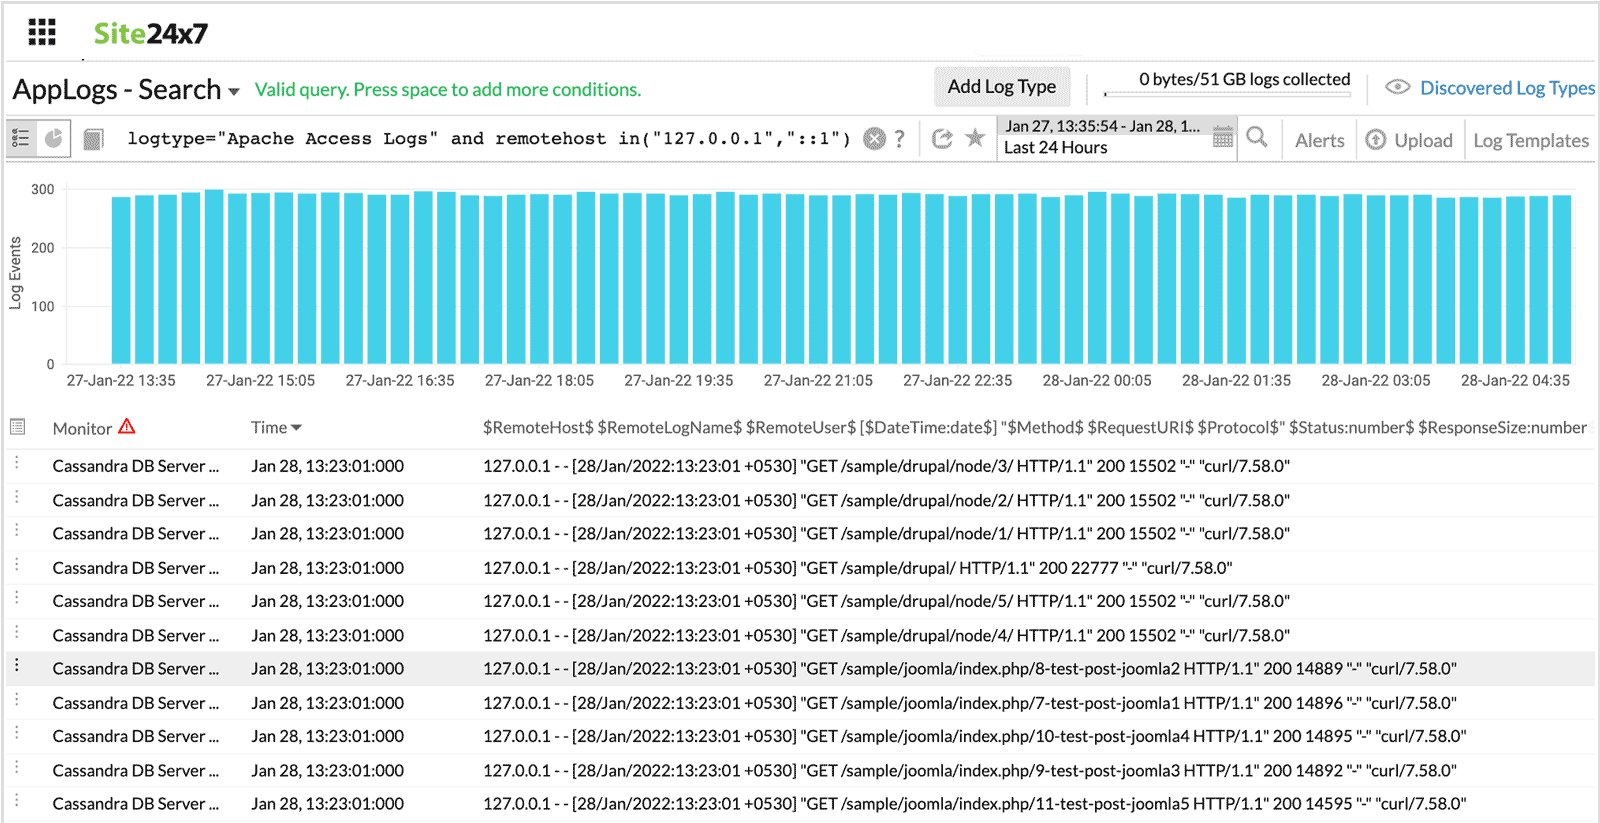The image size is (1600, 823).
Task: Save search with the star icon
Action: click(x=975, y=138)
